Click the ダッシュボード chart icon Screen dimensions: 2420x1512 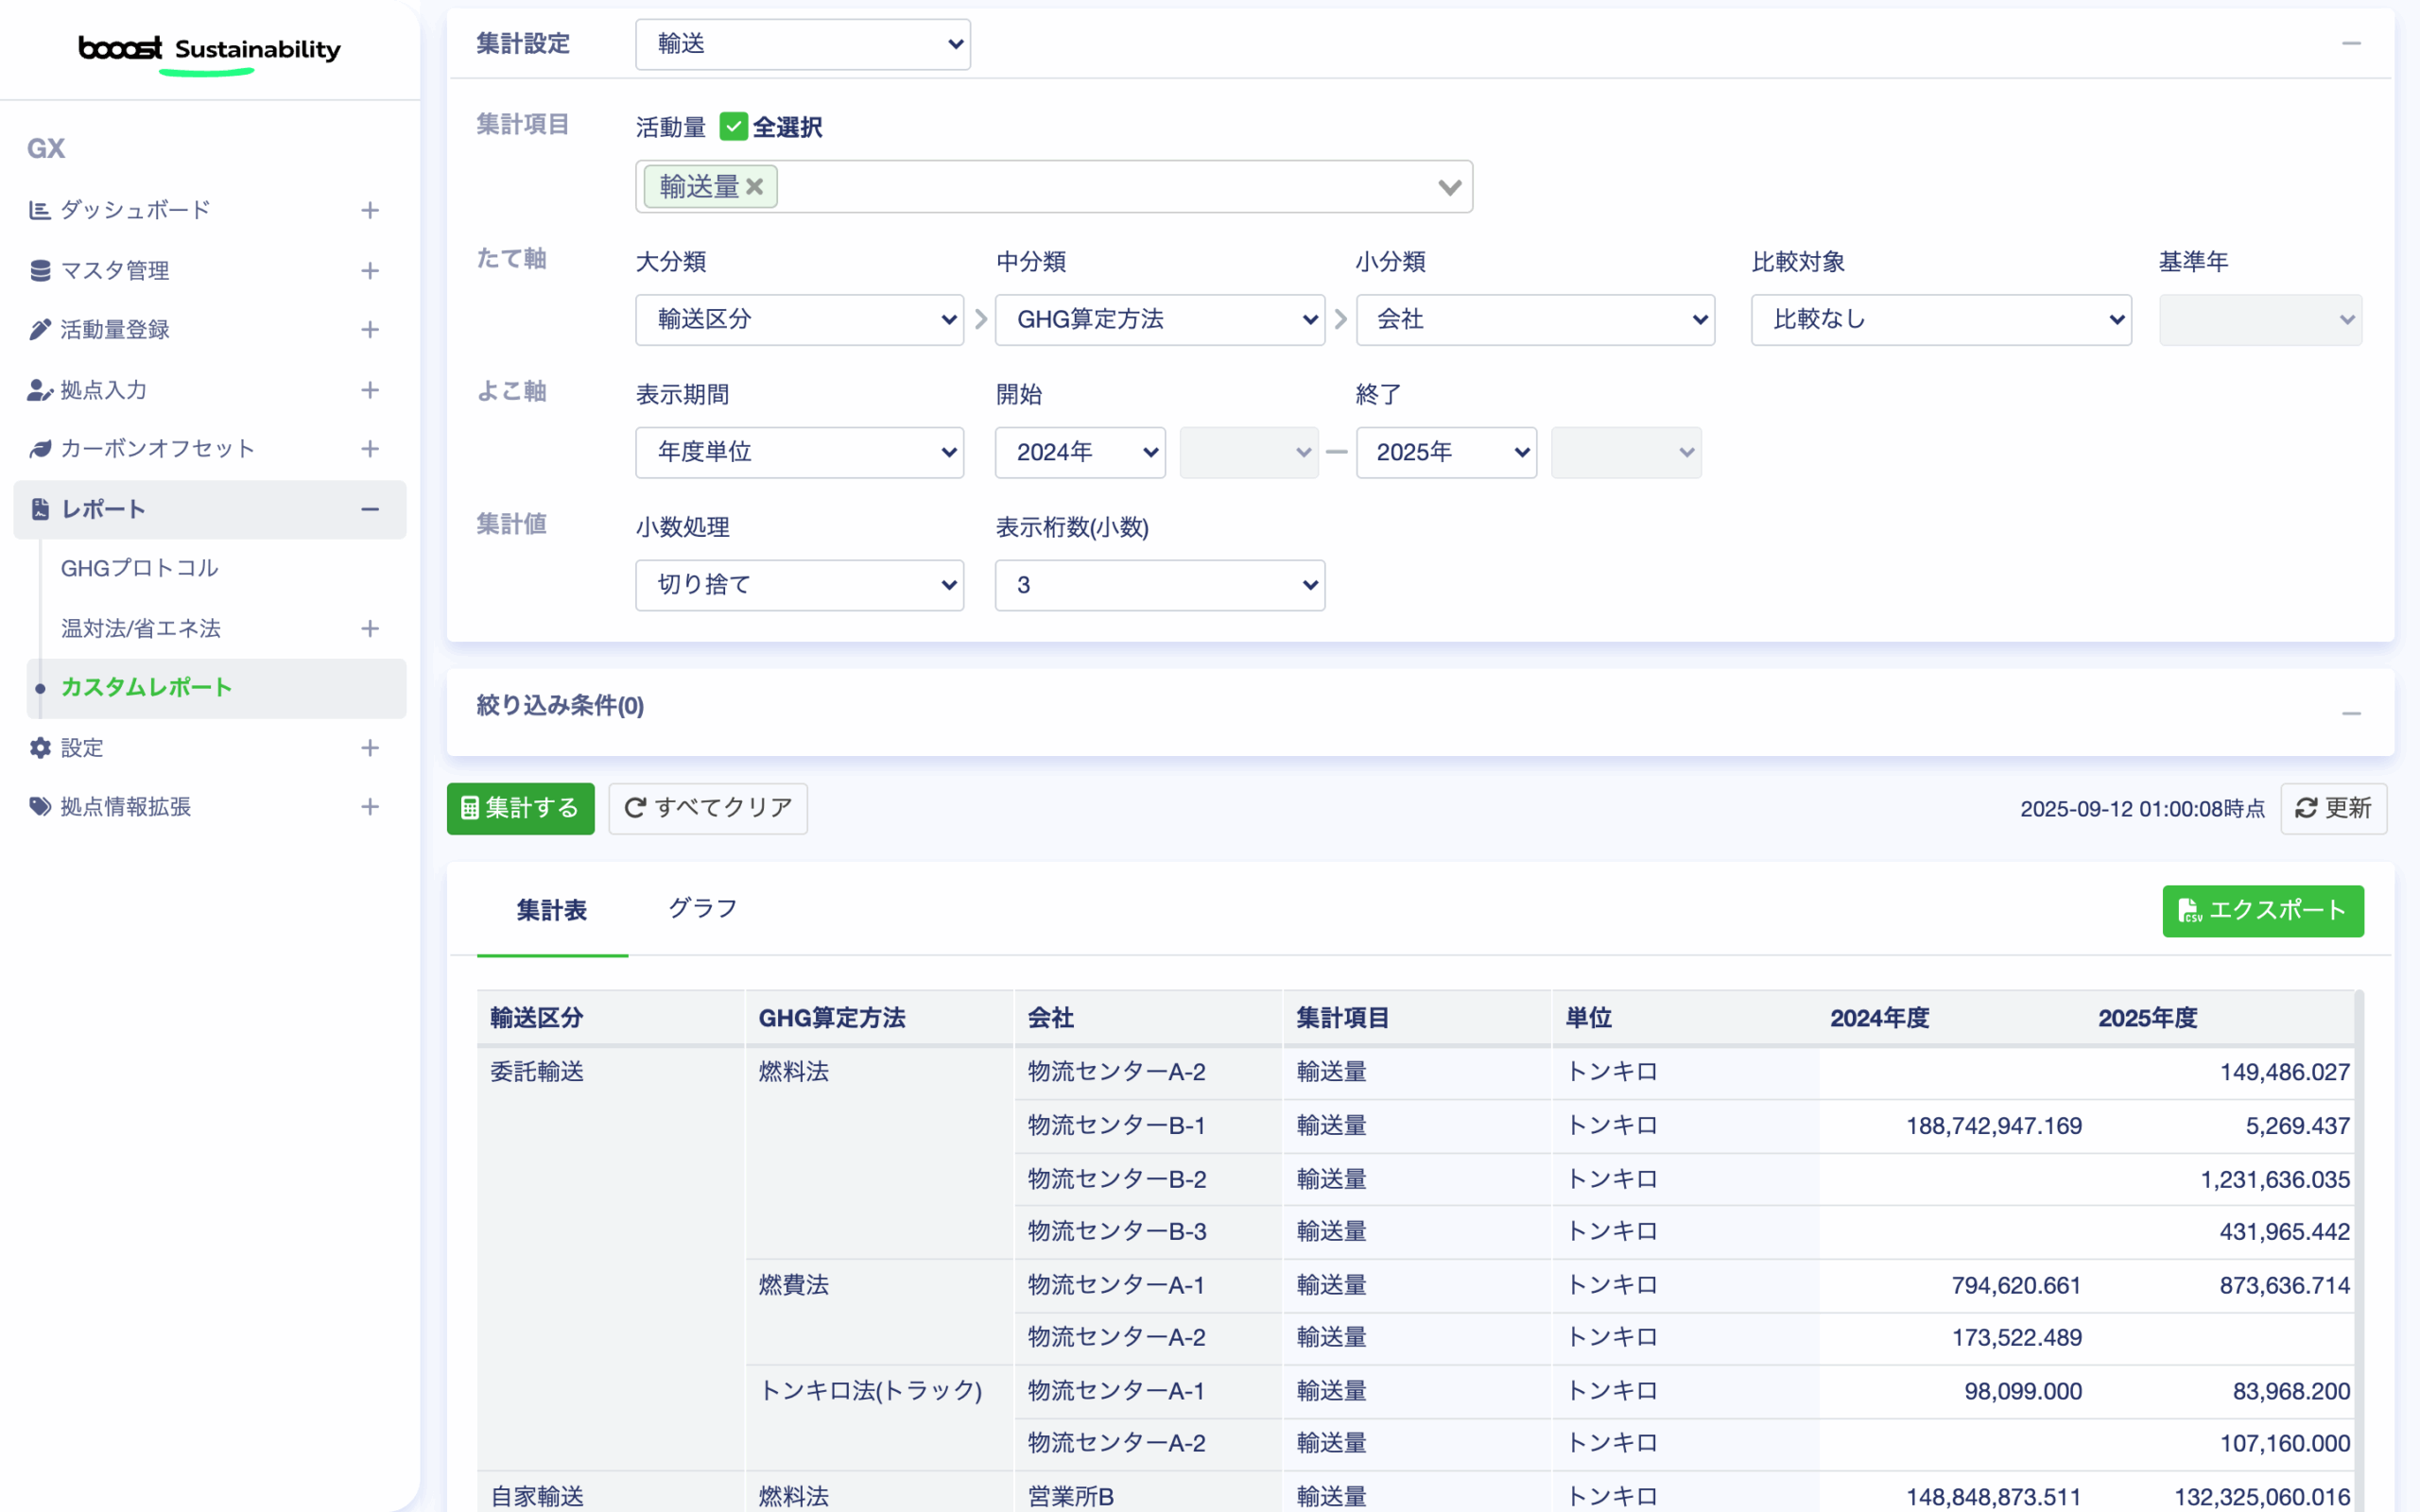pyautogui.click(x=39, y=210)
